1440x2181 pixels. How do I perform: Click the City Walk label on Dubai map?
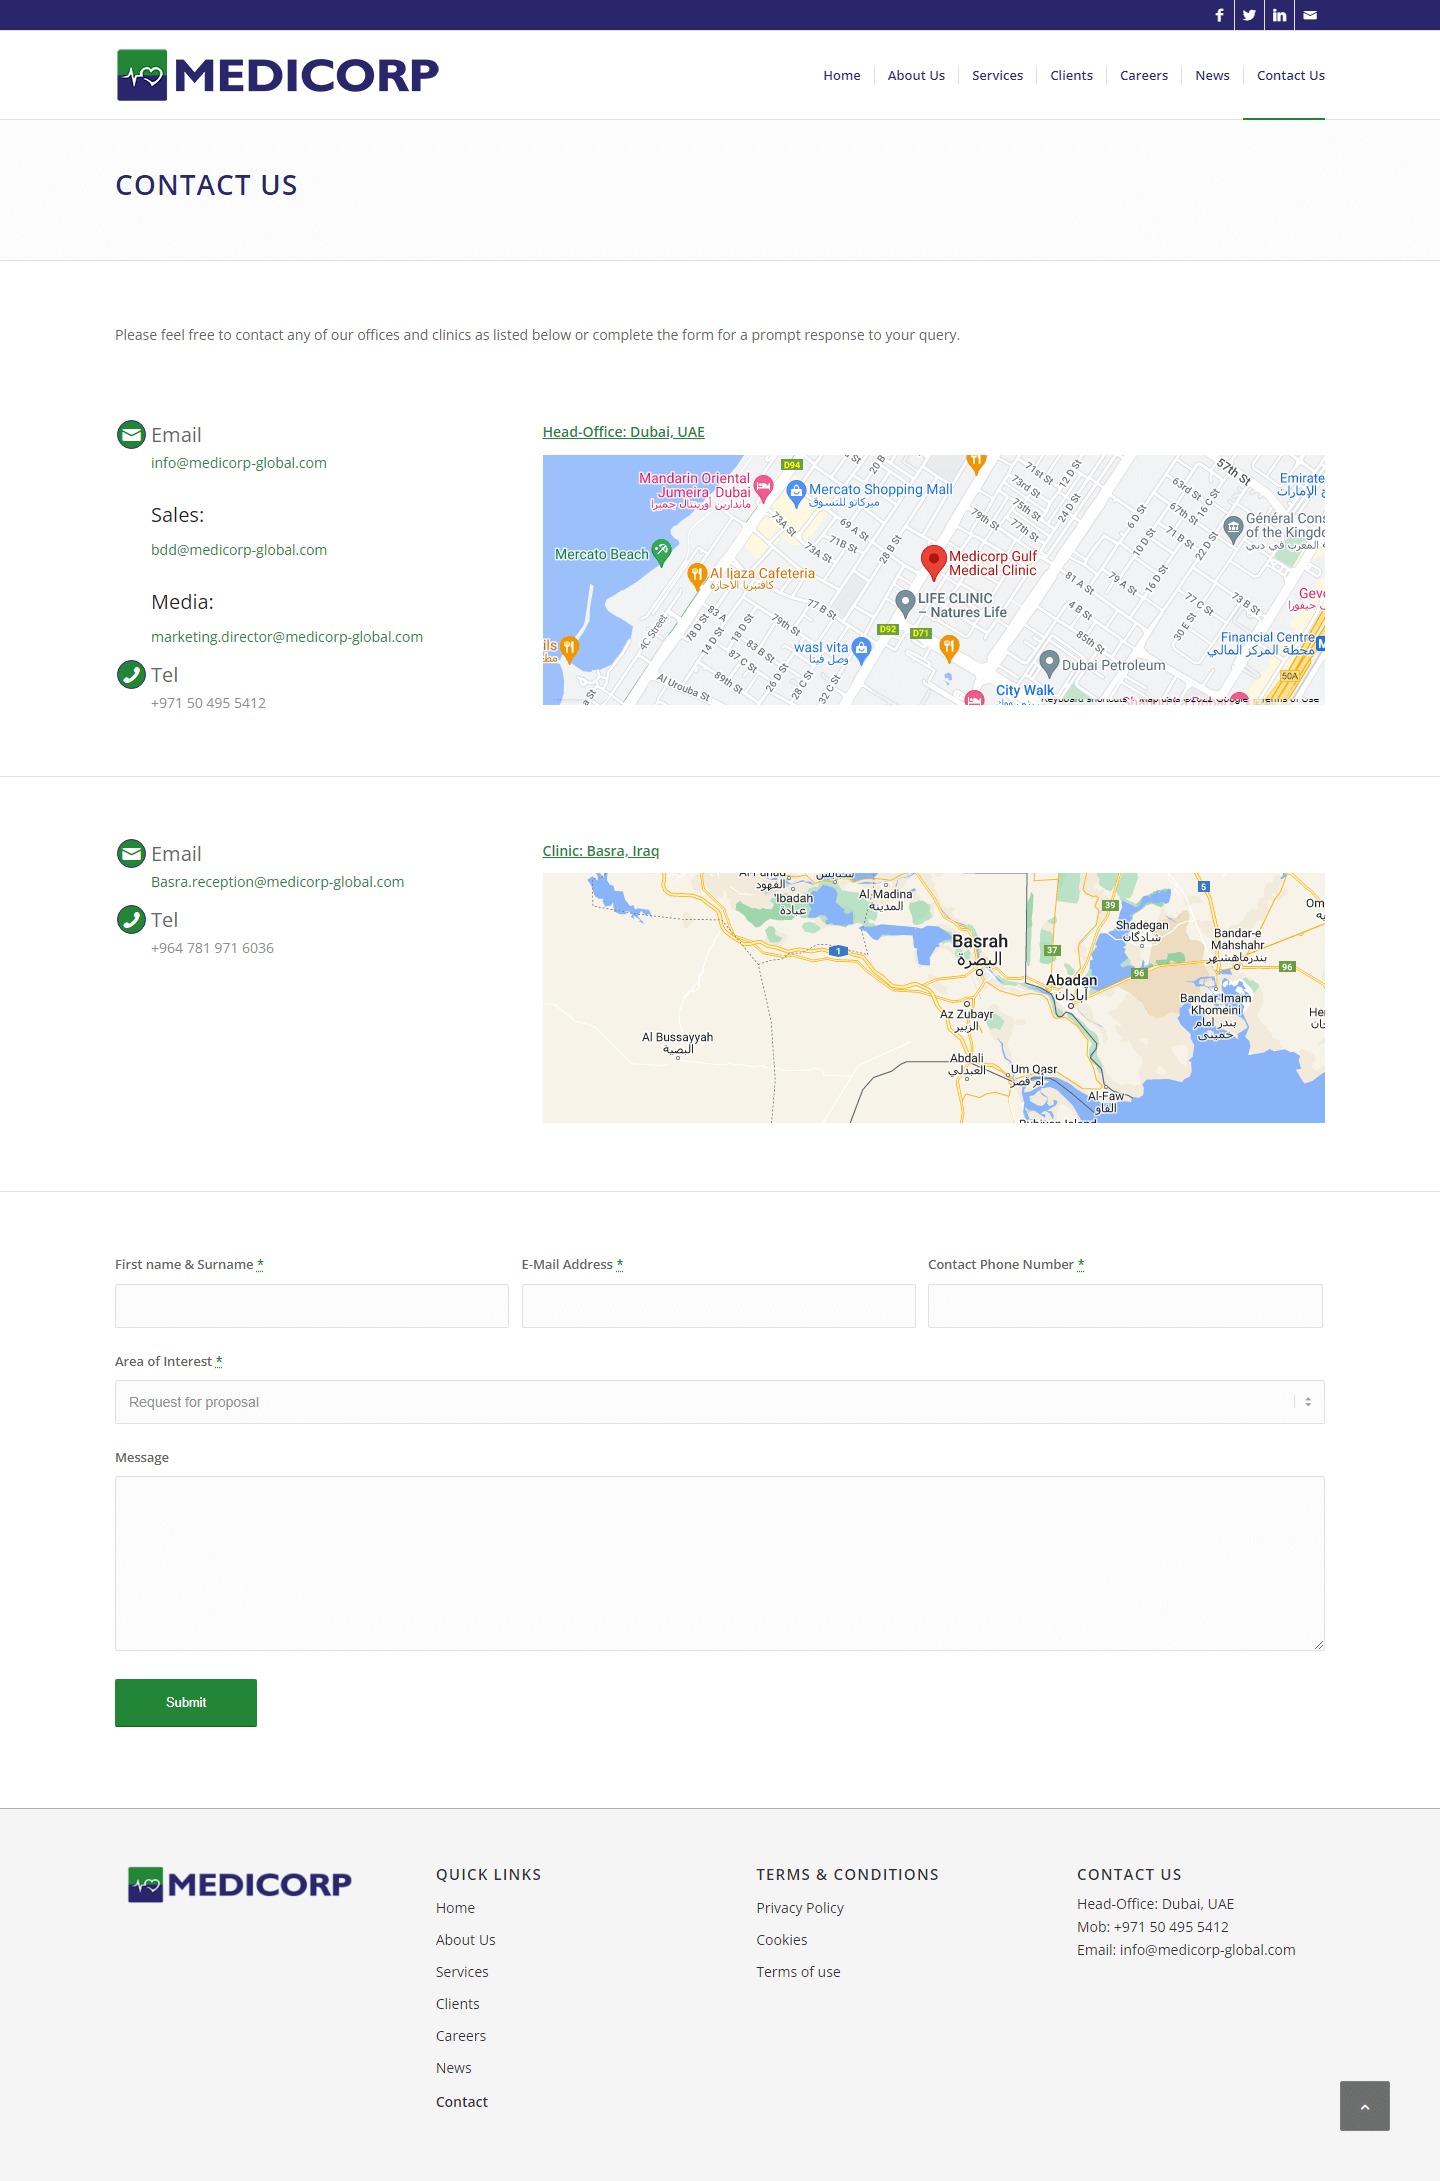(x=1025, y=690)
